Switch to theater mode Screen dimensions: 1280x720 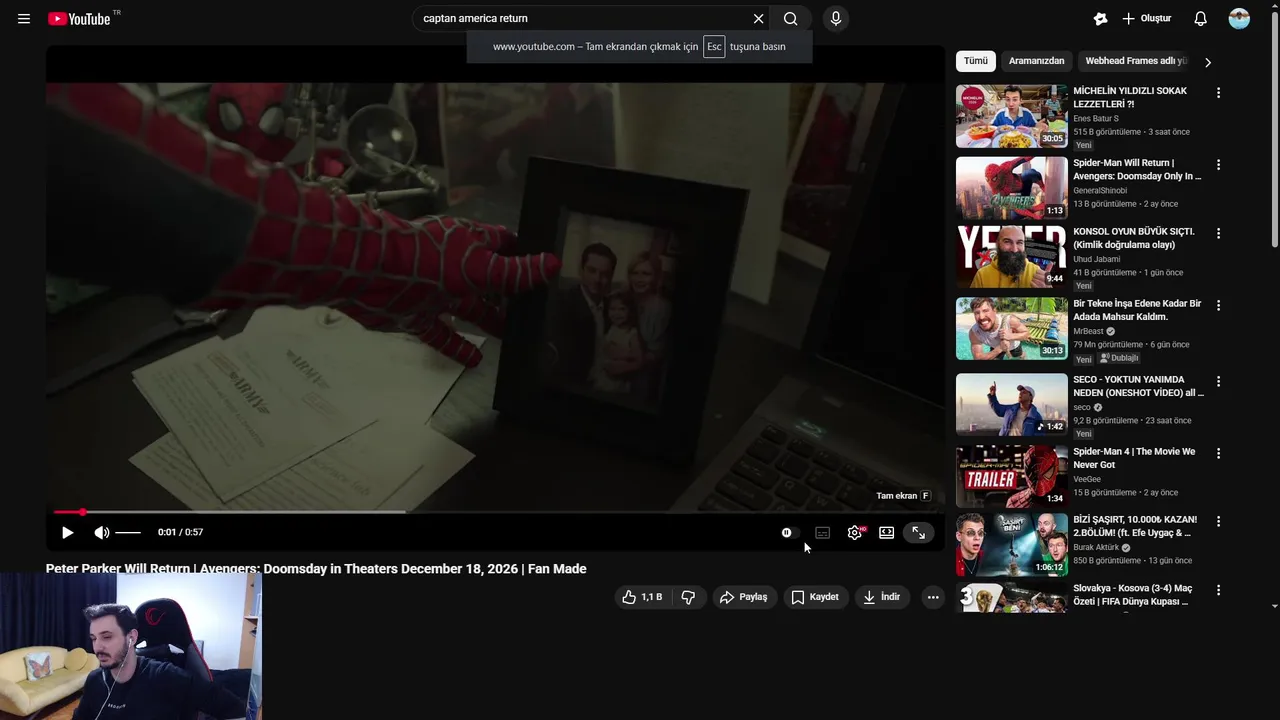[886, 533]
